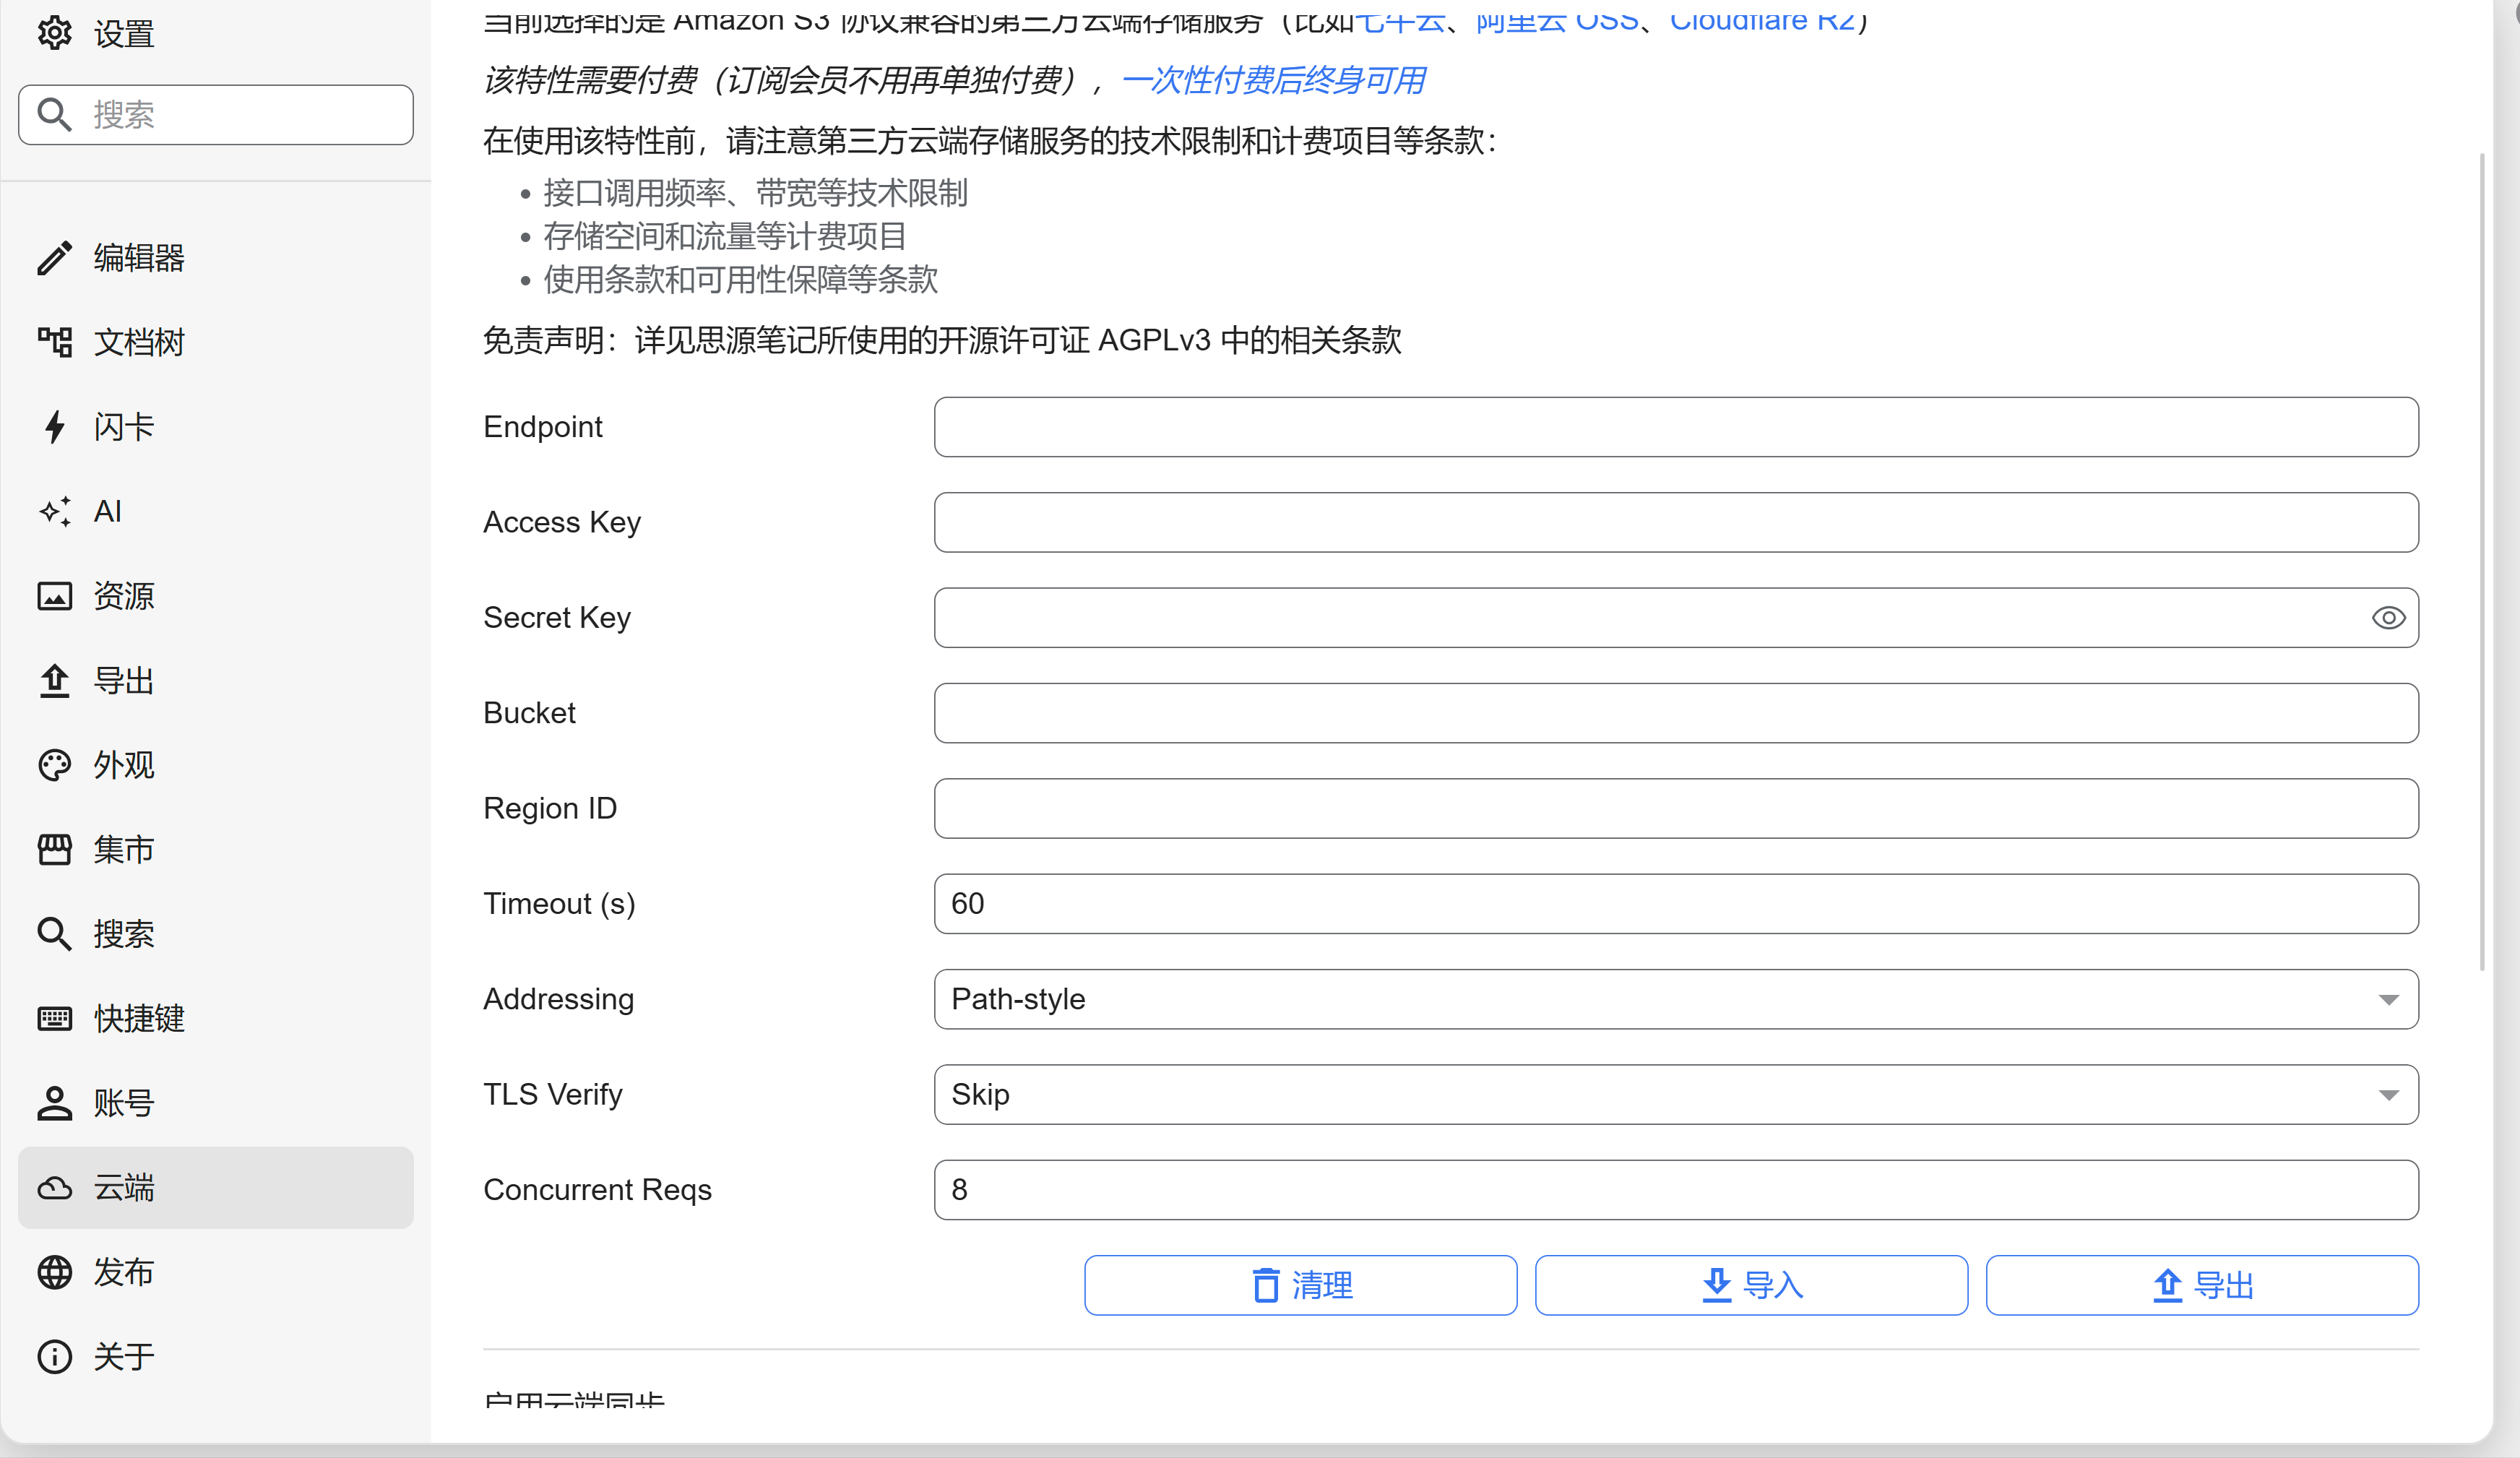This screenshot has width=2520, height=1458.
Task: Open 外观 palette icon in sidebar
Action: [x=55, y=765]
